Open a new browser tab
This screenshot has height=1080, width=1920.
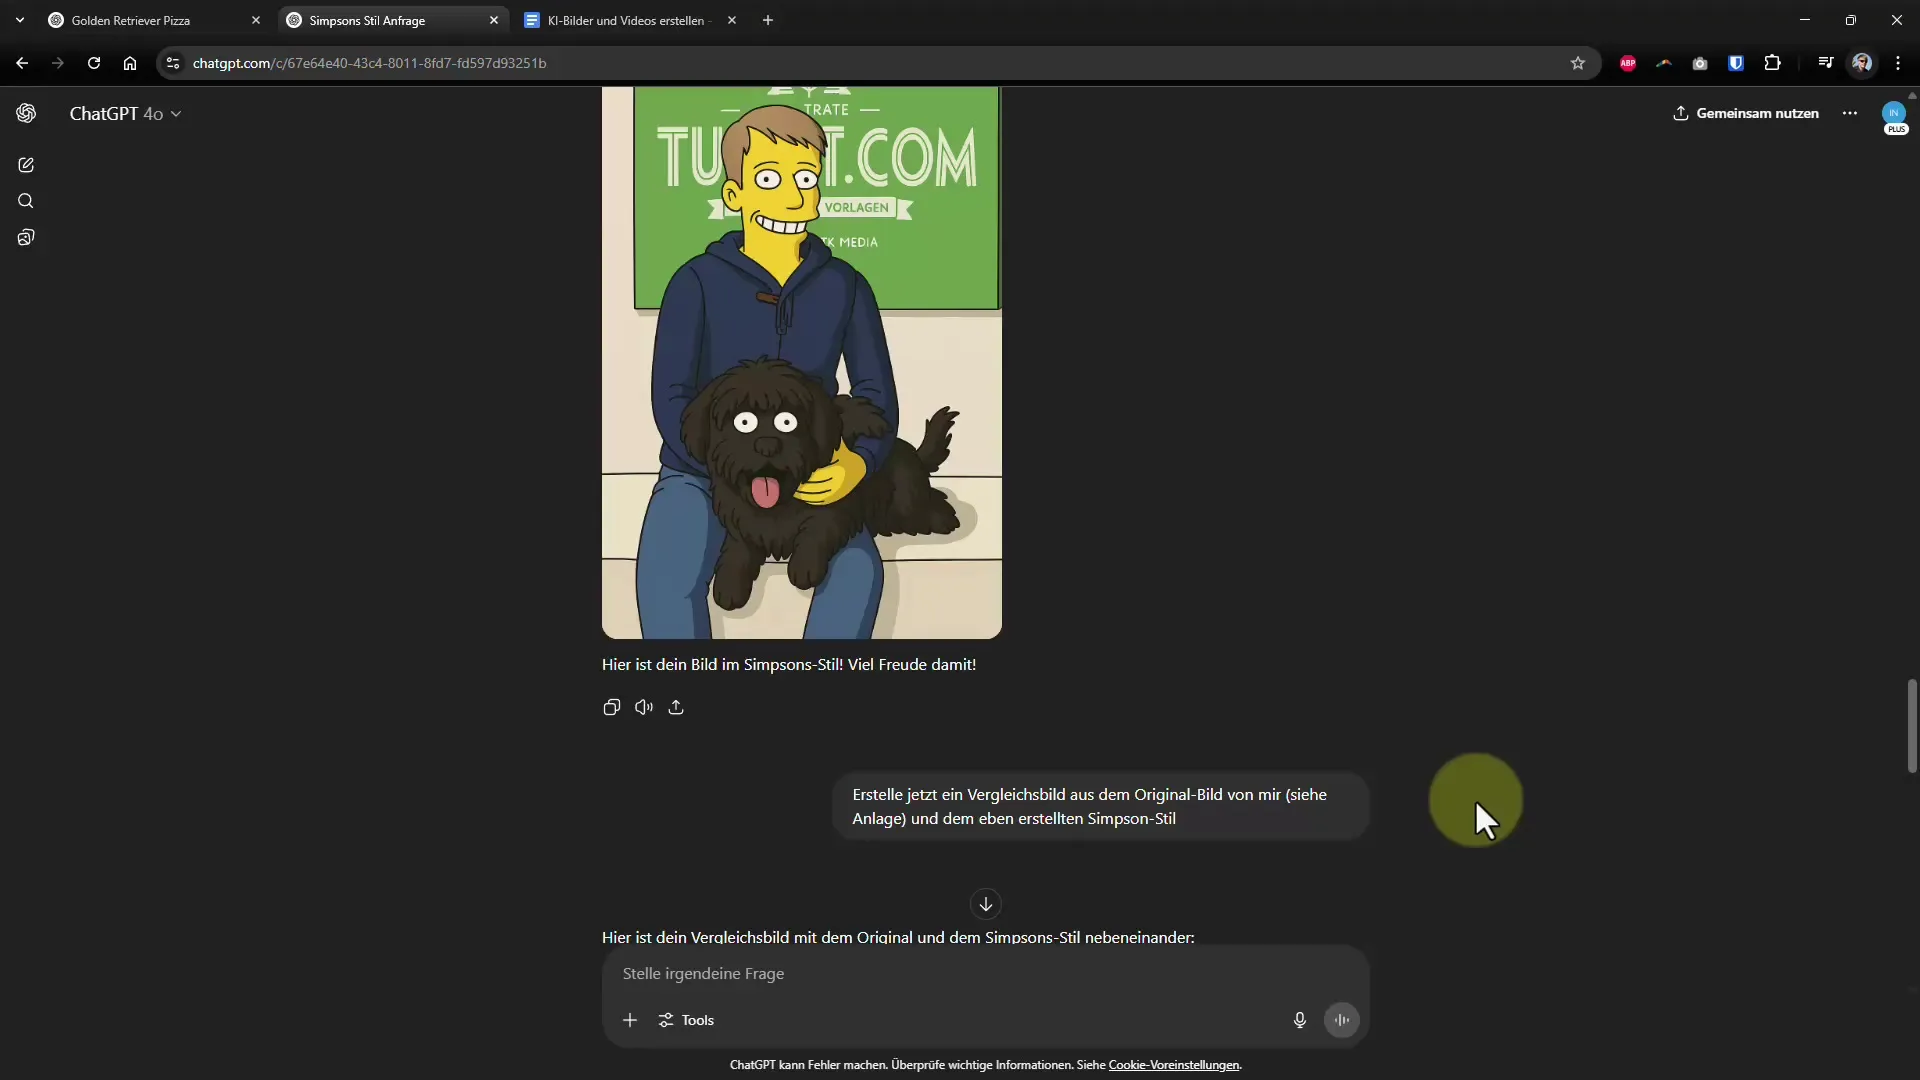768,20
